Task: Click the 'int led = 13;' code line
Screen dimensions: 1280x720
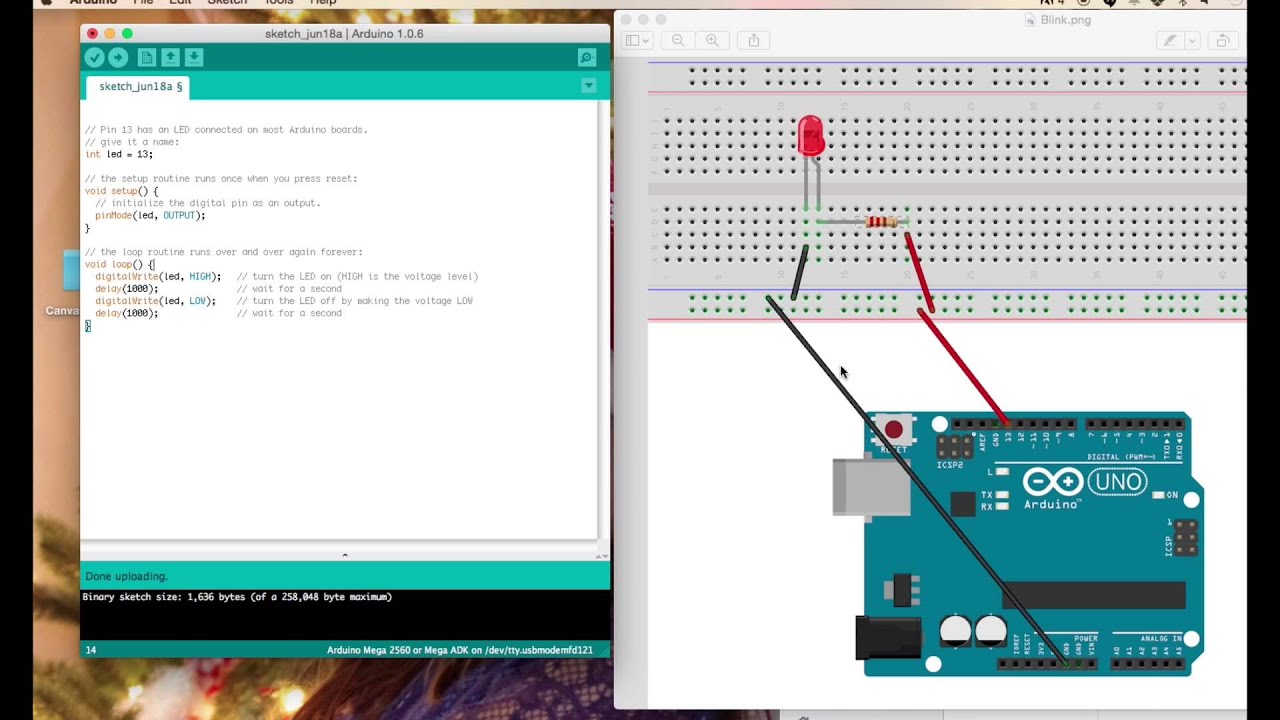Action: (119, 154)
